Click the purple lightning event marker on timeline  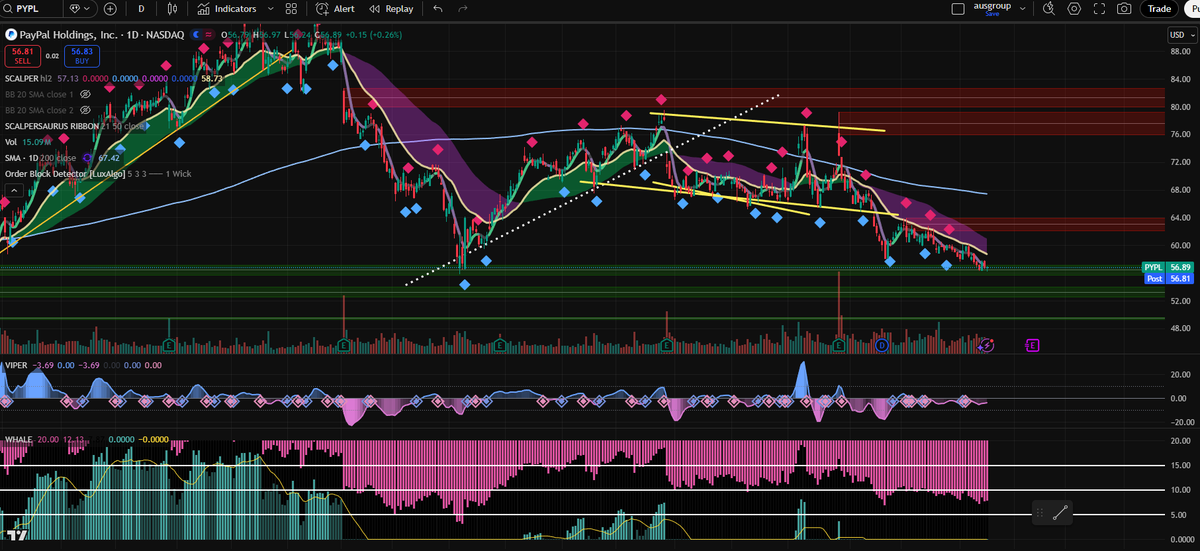986,344
